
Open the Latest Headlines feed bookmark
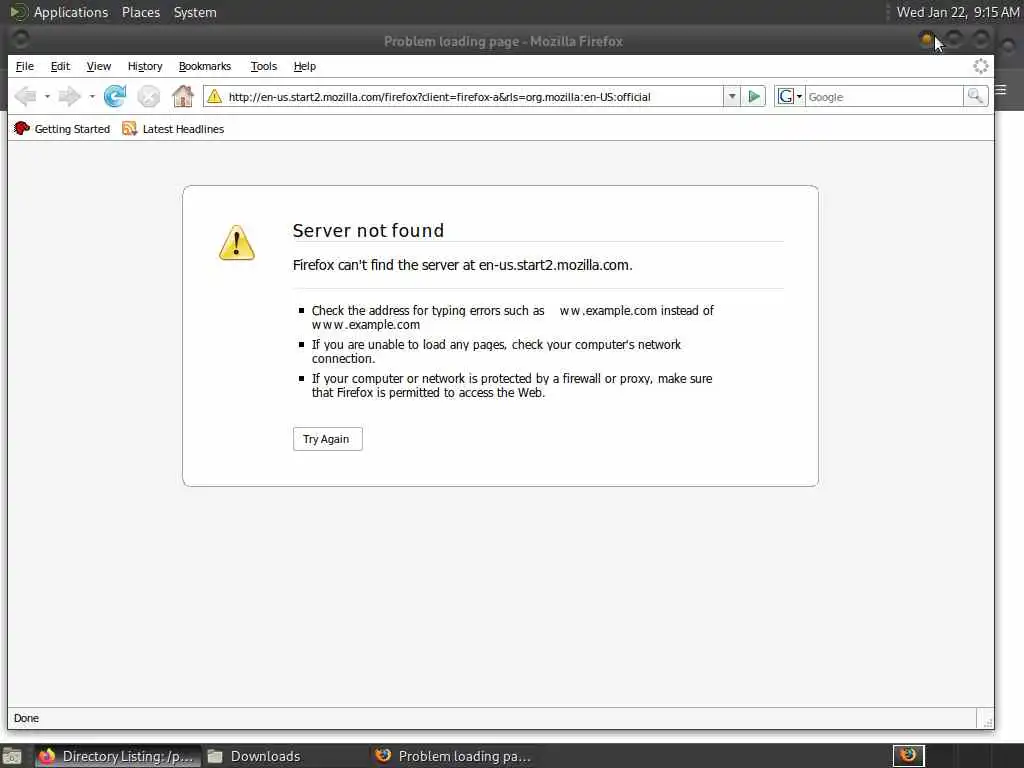tap(173, 129)
